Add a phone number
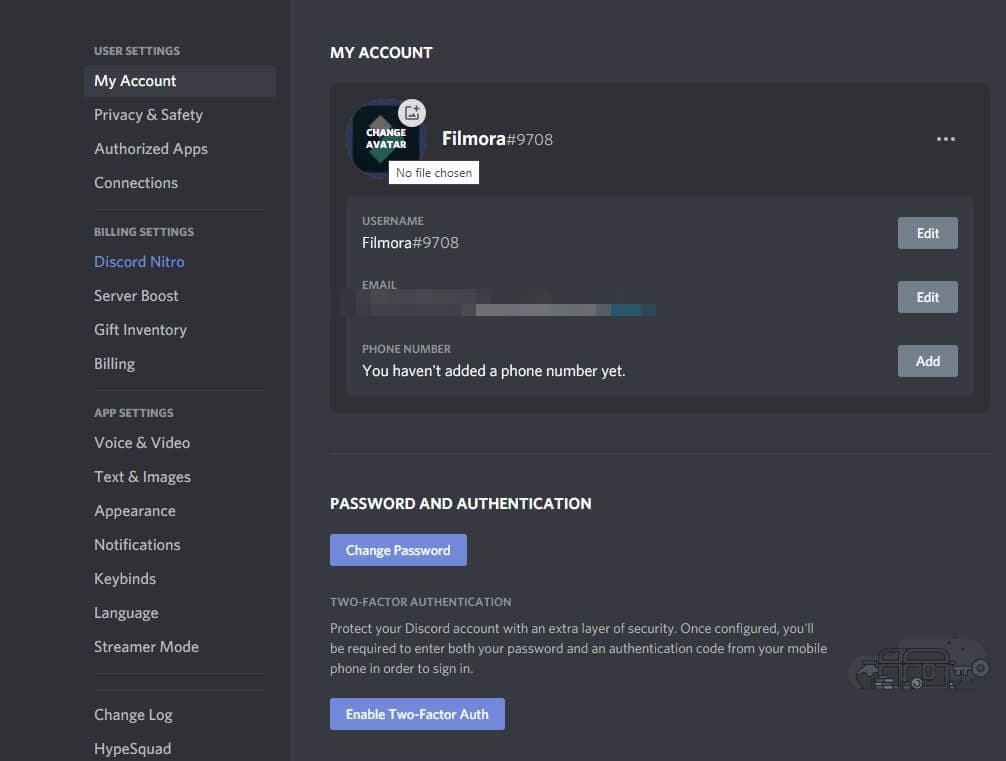This screenshot has width=1006, height=761. 927,361
